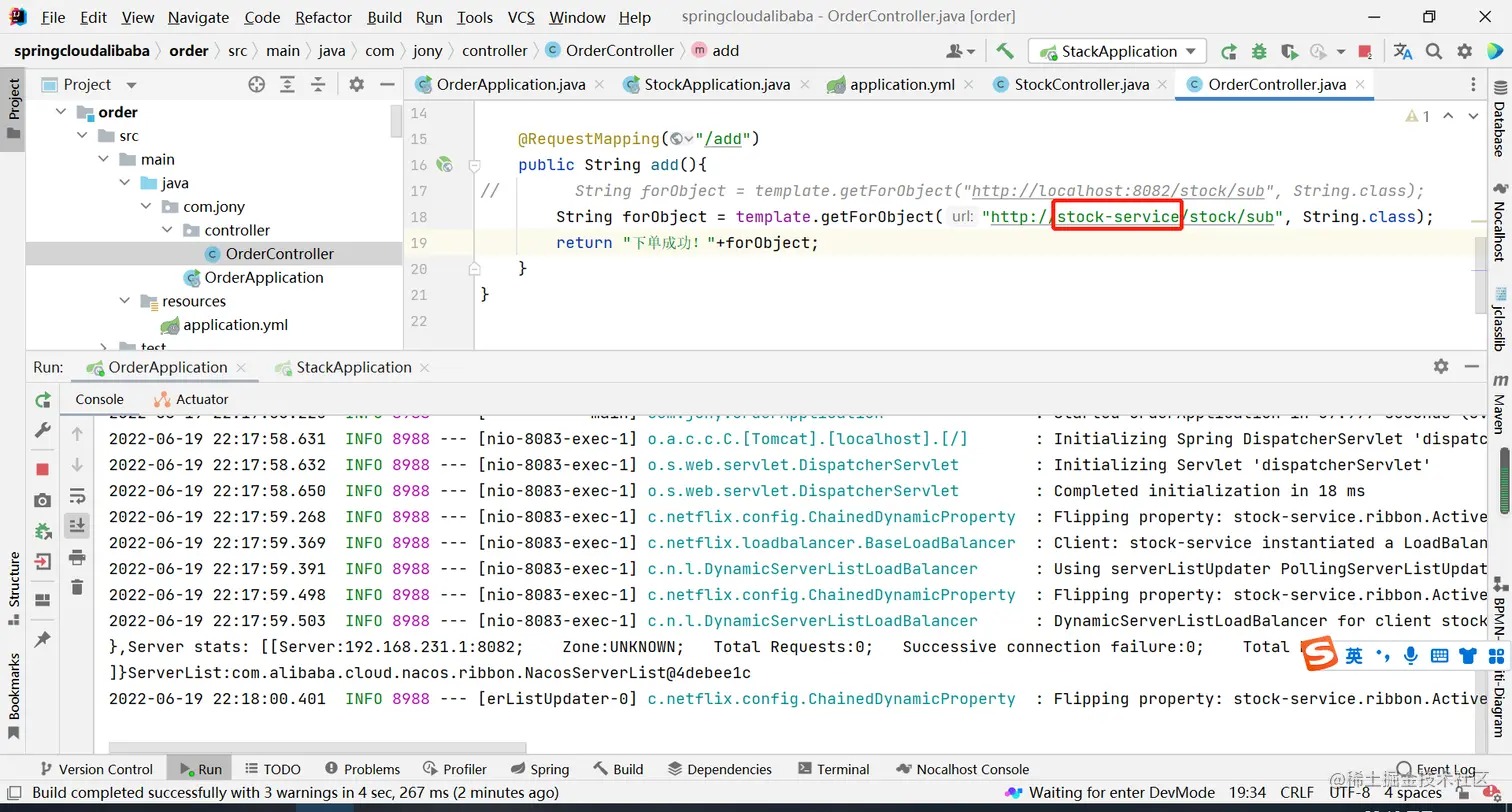Open the Terminal tool window
Image resolution: width=1512 pixels, height=812 pixels.
834,769
